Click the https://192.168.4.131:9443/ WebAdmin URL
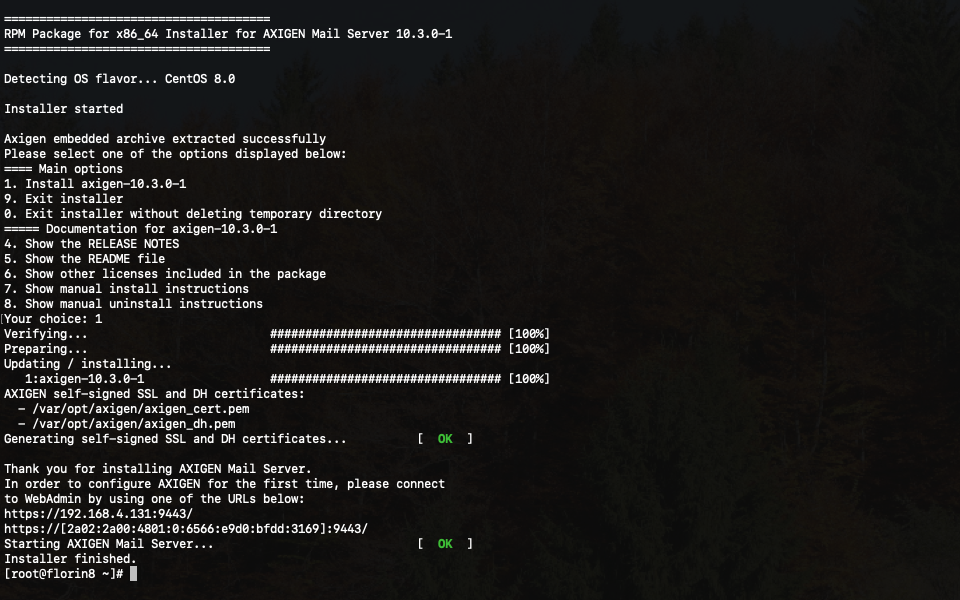 pos(98,514)
